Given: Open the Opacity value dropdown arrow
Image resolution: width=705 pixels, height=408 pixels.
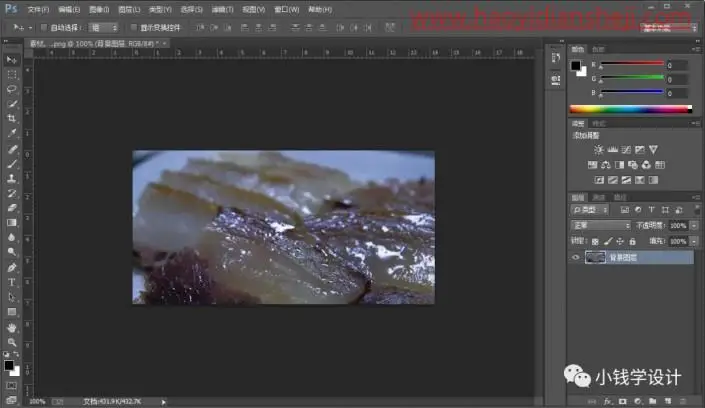Looking at the screenshot, I should click(694, 226).
